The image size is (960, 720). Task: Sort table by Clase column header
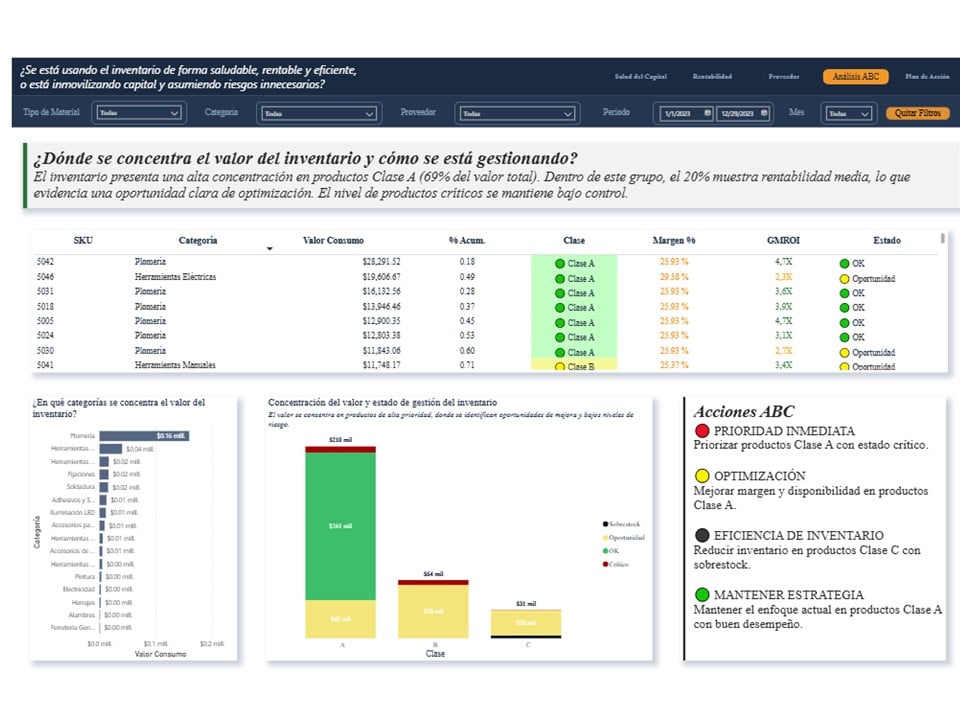point(574,241)
